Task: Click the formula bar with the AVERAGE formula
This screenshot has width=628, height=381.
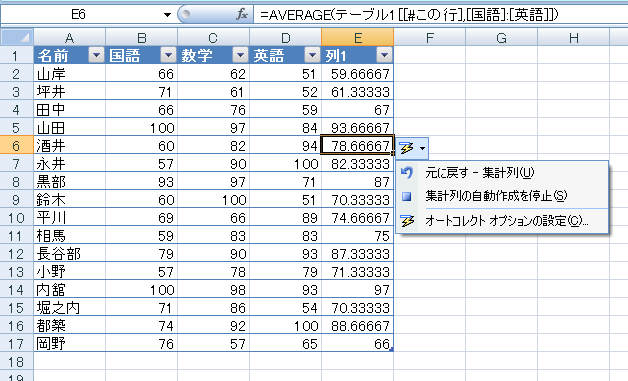Action: pyautogui.click(x=441, y=15)
